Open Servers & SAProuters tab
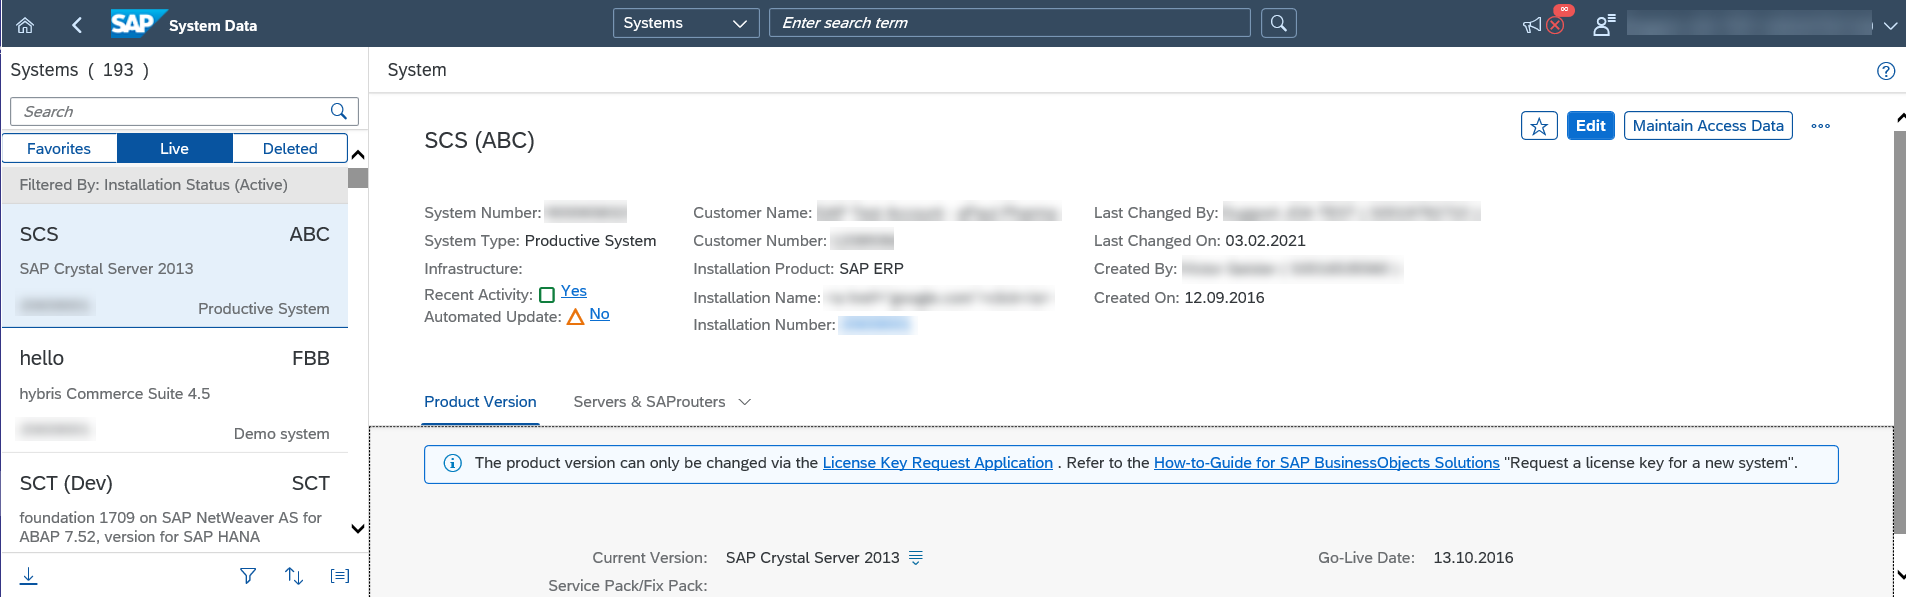Viewport: 1906px width, 597px height. pos(649,402)
